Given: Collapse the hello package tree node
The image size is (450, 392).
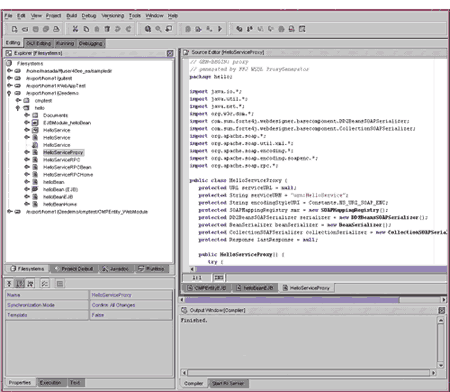Looking at the screenshot, I should click(x=18, y=108).
